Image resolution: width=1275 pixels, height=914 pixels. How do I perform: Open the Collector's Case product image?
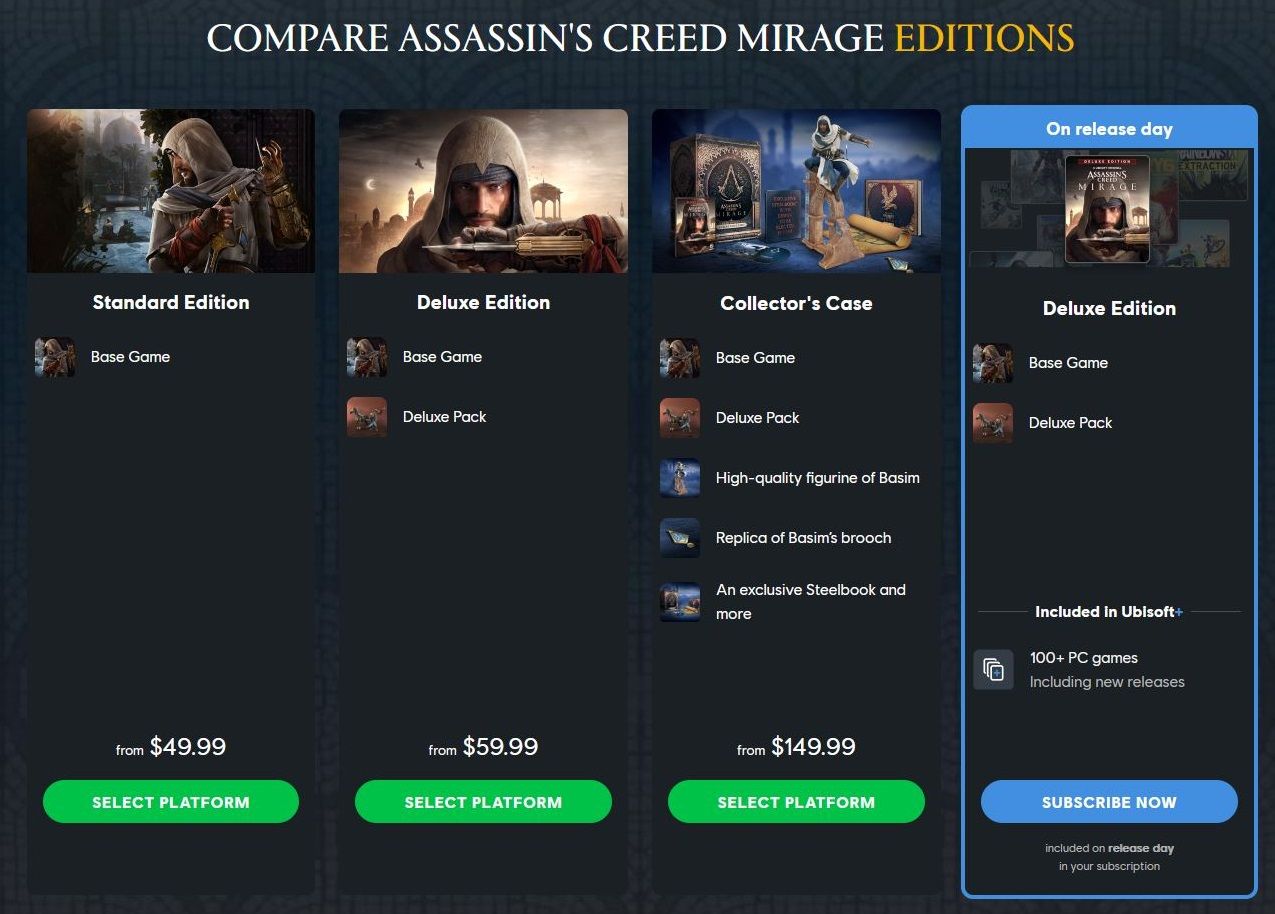point(796,191)
